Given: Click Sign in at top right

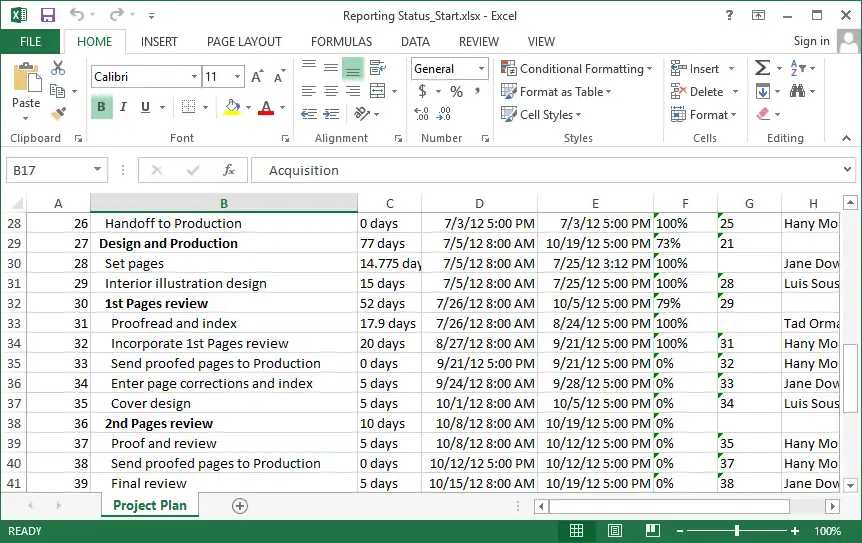Looking at the screenshot, I should [x=811, y=41].
